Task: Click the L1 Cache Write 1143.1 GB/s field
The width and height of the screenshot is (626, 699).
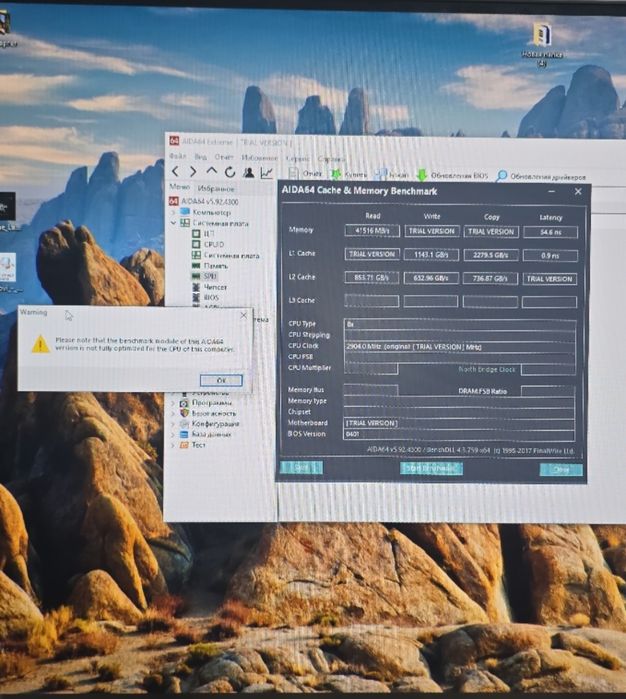Action: coord(431,255)
